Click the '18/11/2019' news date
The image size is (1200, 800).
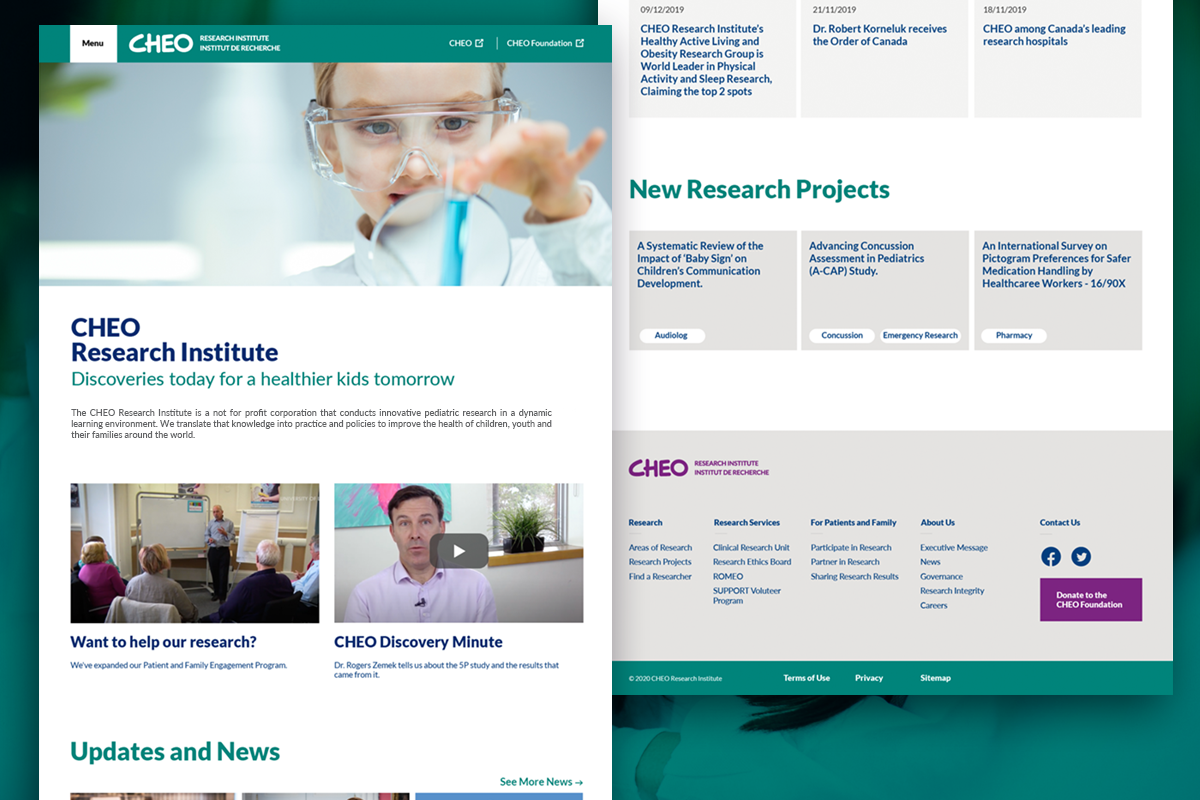point(1005,10)
